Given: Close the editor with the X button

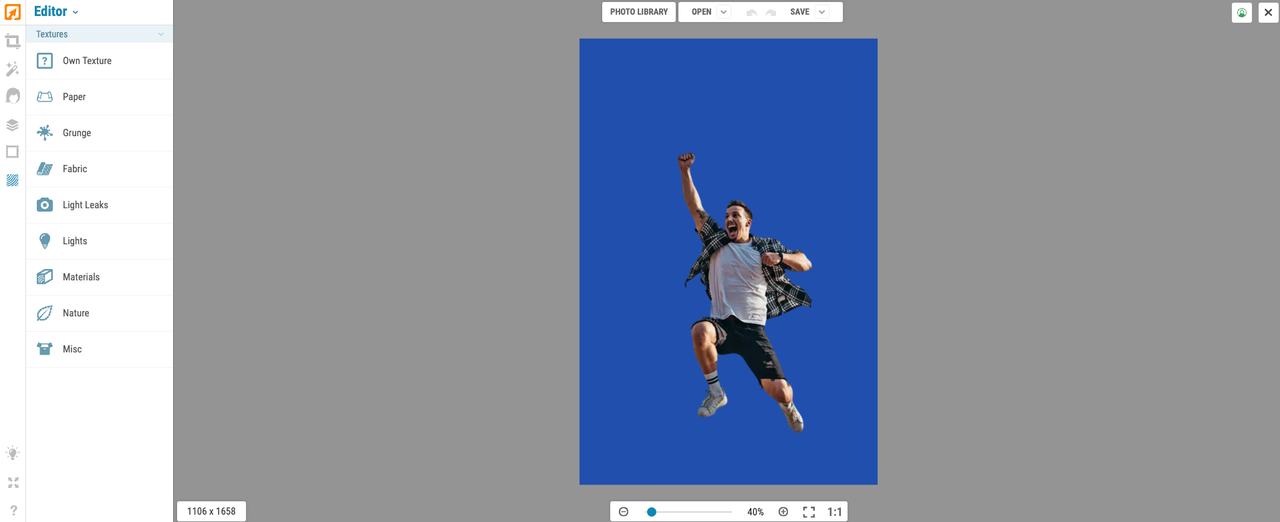Looking at the screenshot, I should 1268,12.
